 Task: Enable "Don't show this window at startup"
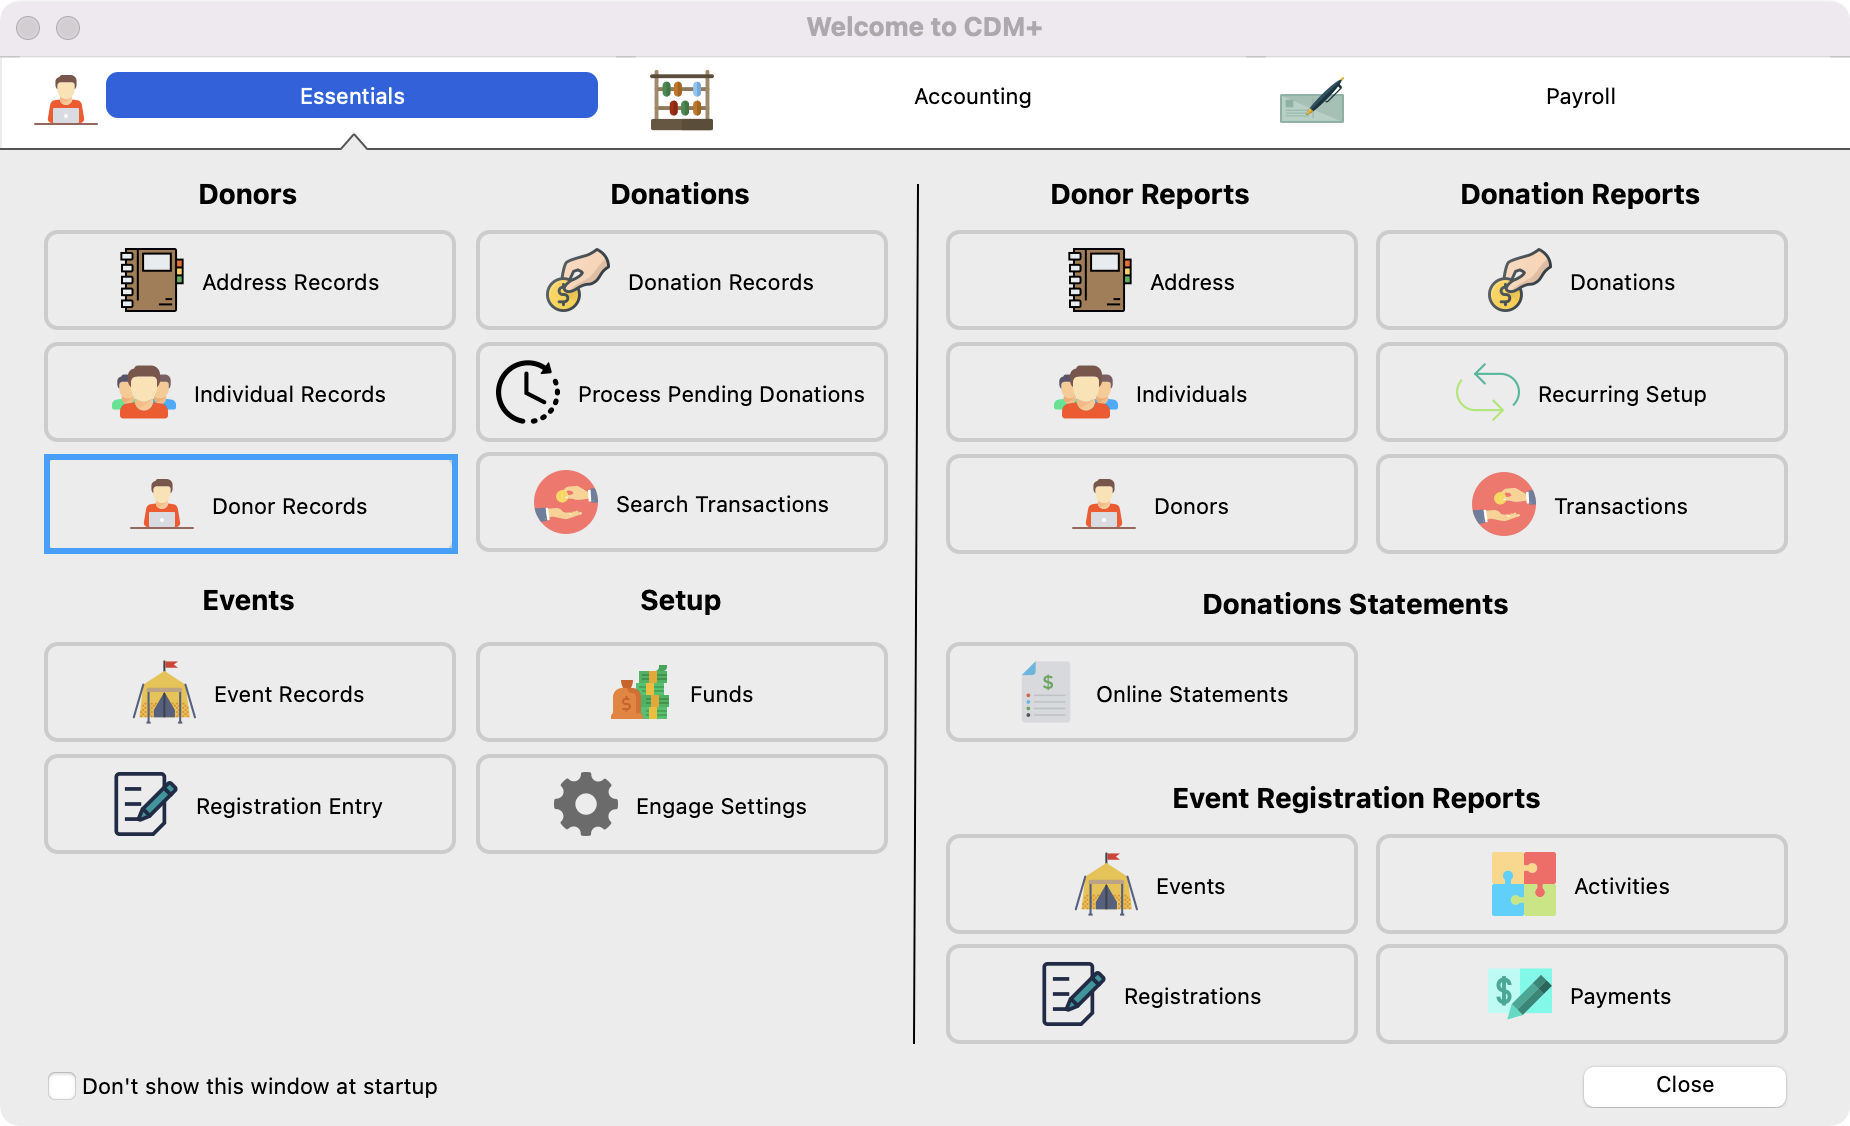tap(62, 1086)
